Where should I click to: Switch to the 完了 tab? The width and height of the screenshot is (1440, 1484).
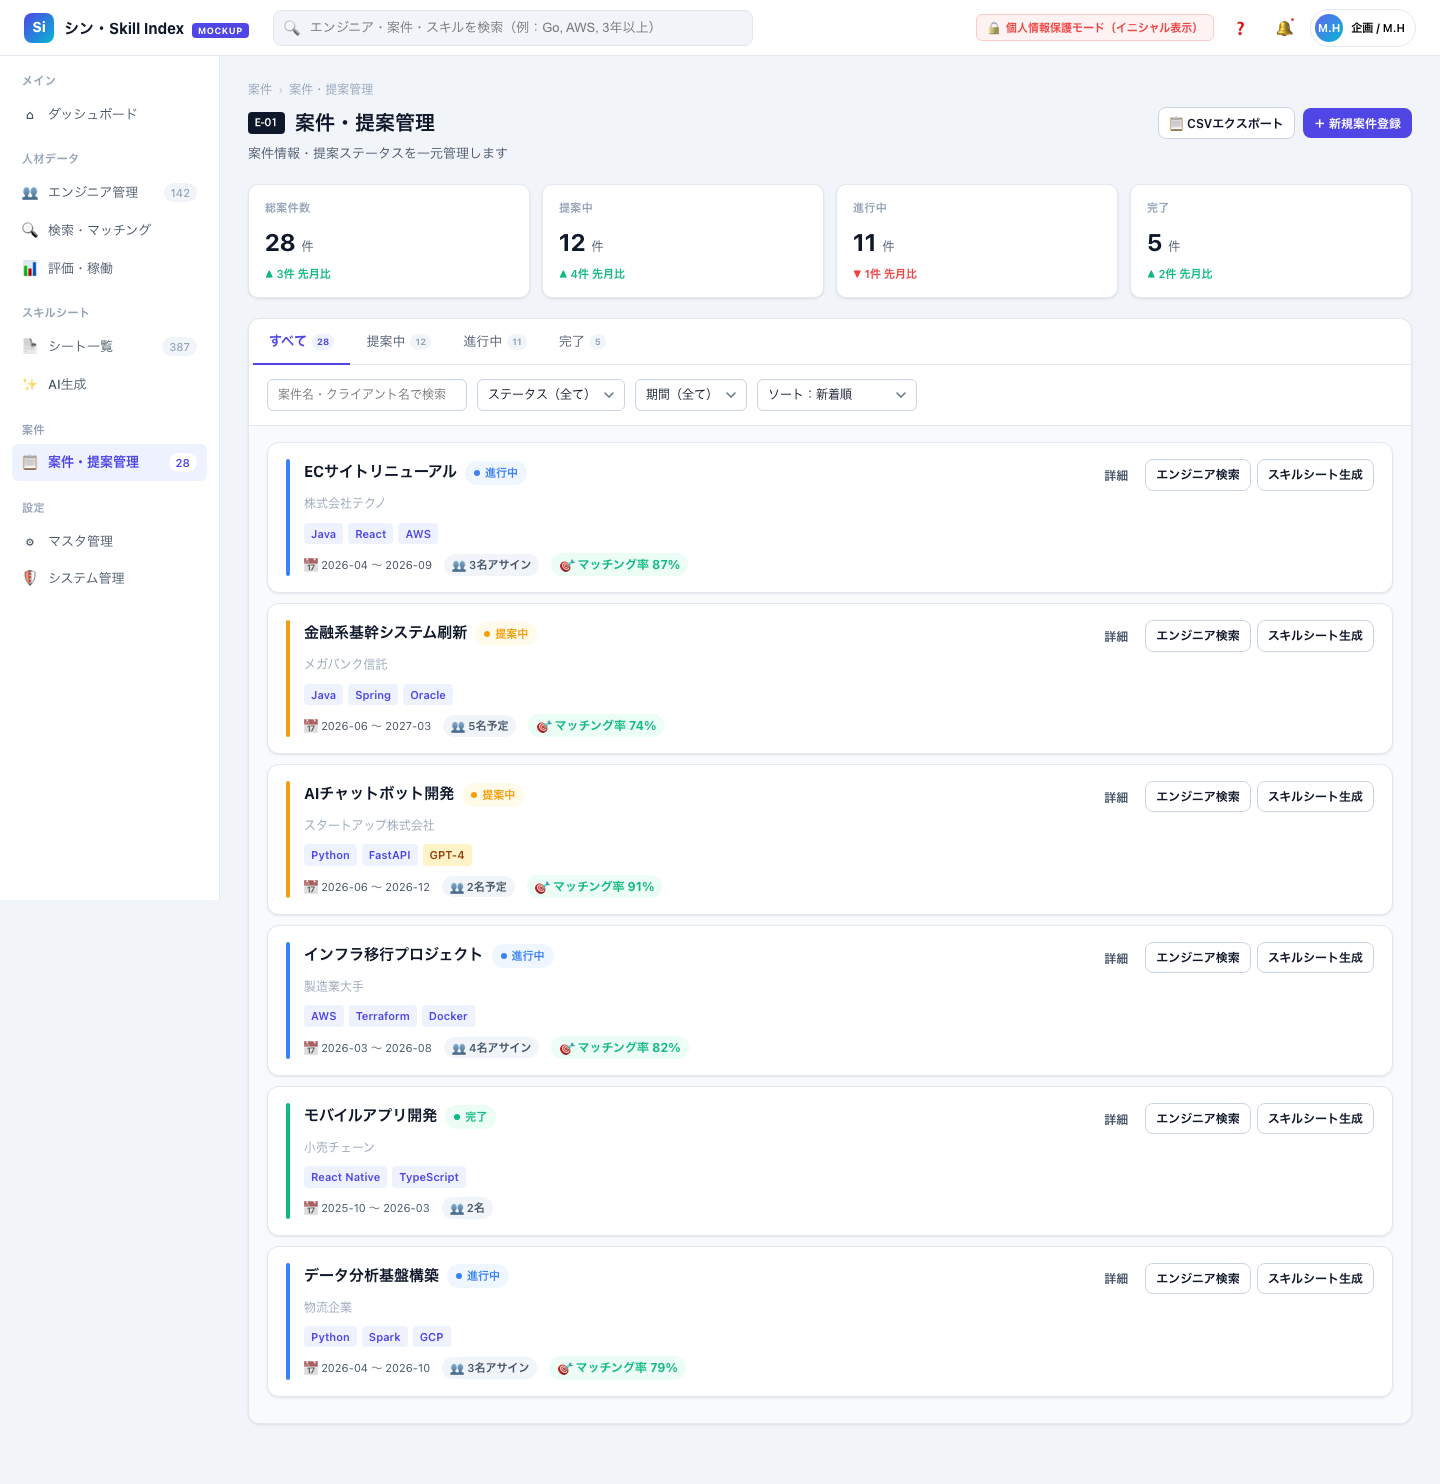pyautogui.click(x=582, y=342)
